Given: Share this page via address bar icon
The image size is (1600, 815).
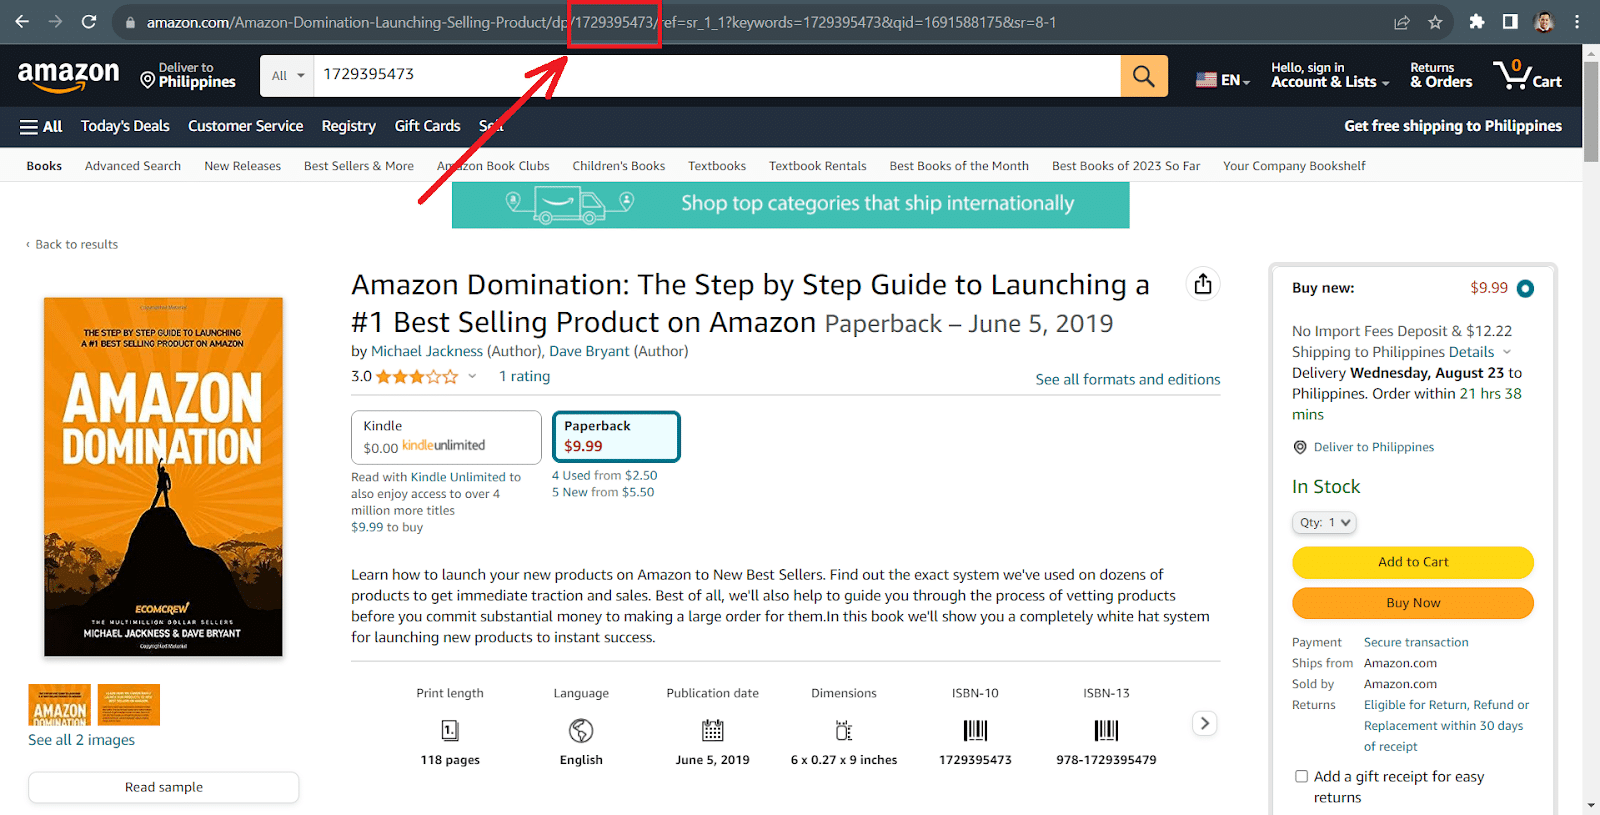Looking at the screenshot, I should tap(1402, 22).
